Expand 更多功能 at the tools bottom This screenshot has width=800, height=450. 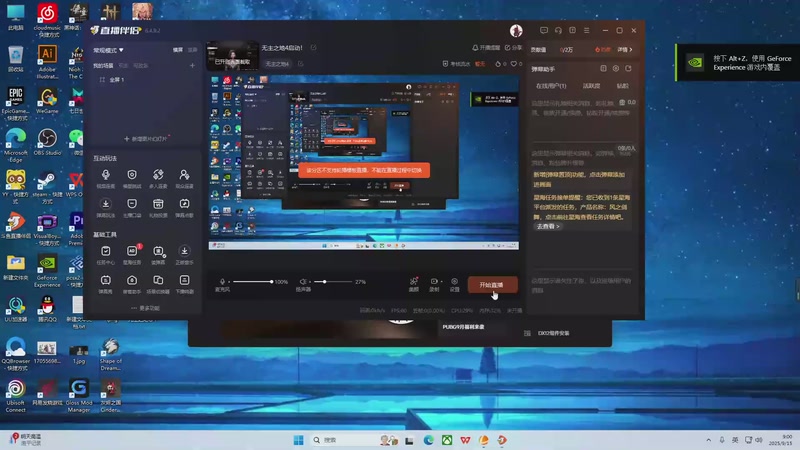(145, 308)
